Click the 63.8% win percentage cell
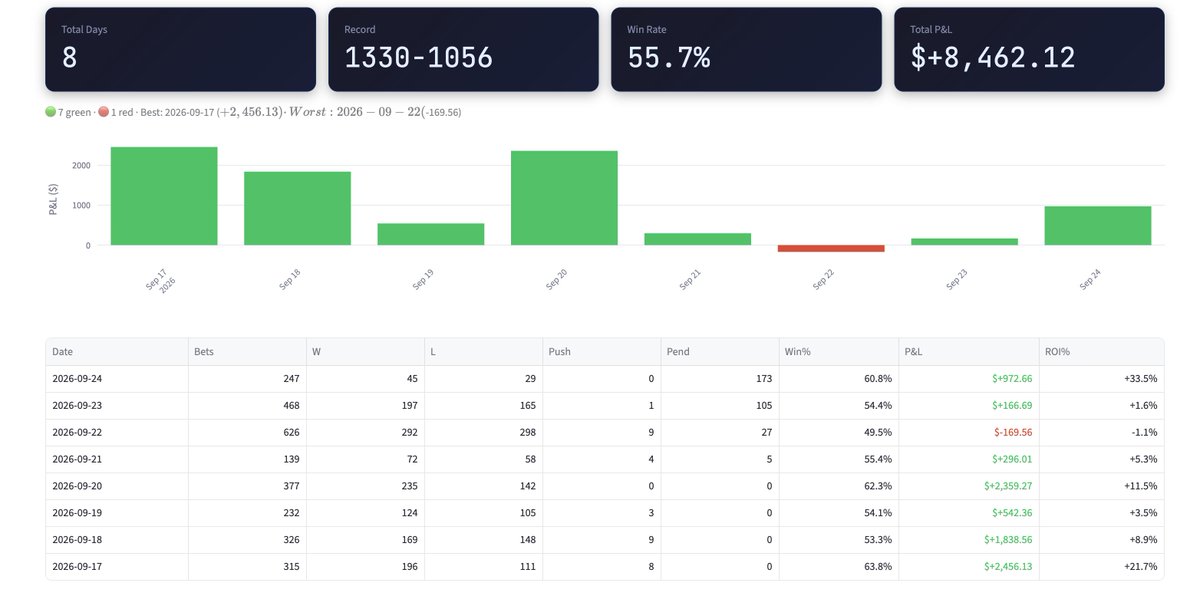The image size is (1200, 596). 838,567
